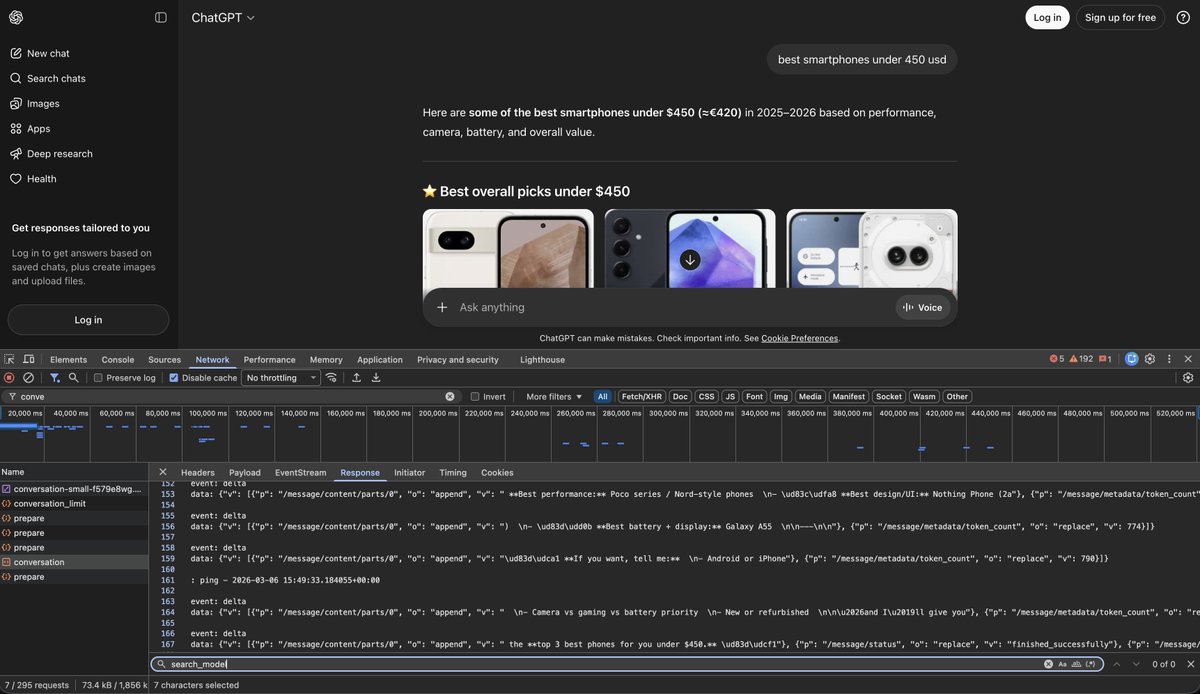Viewport: 1200px width, 694px height.
Task: Stop recording network log (red button)
Action: coord(9,377)
